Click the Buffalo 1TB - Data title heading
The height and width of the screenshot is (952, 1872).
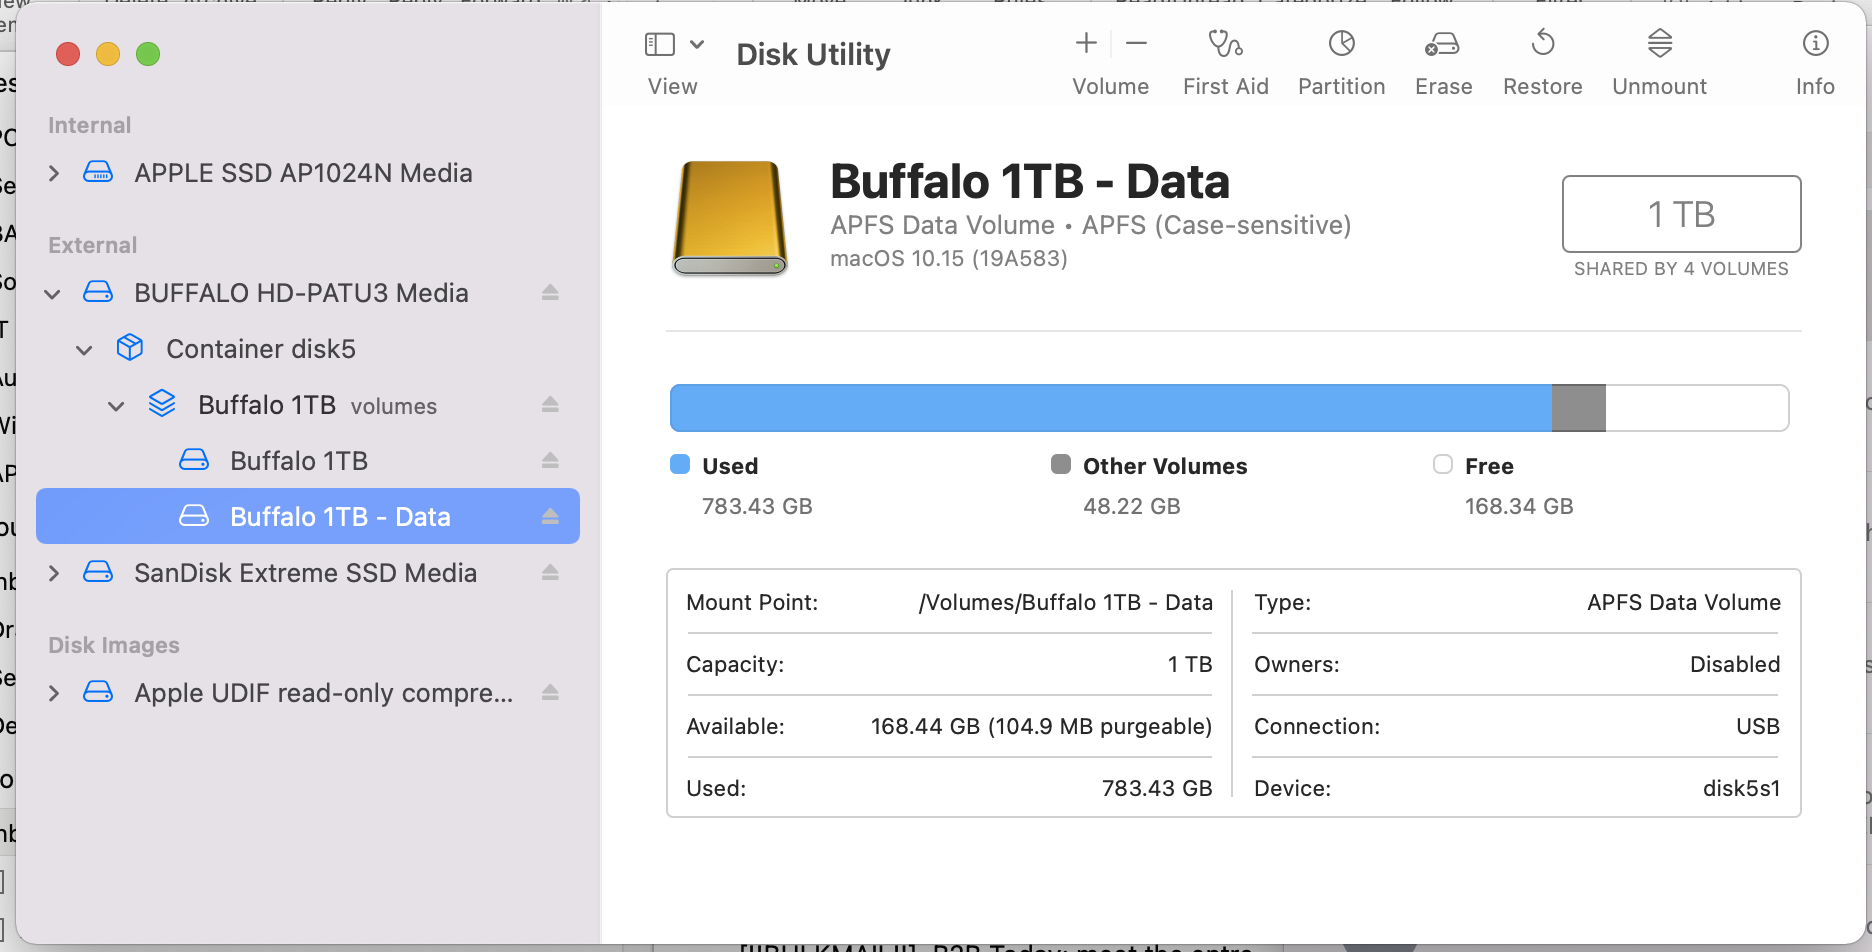tap(1030, 182)
